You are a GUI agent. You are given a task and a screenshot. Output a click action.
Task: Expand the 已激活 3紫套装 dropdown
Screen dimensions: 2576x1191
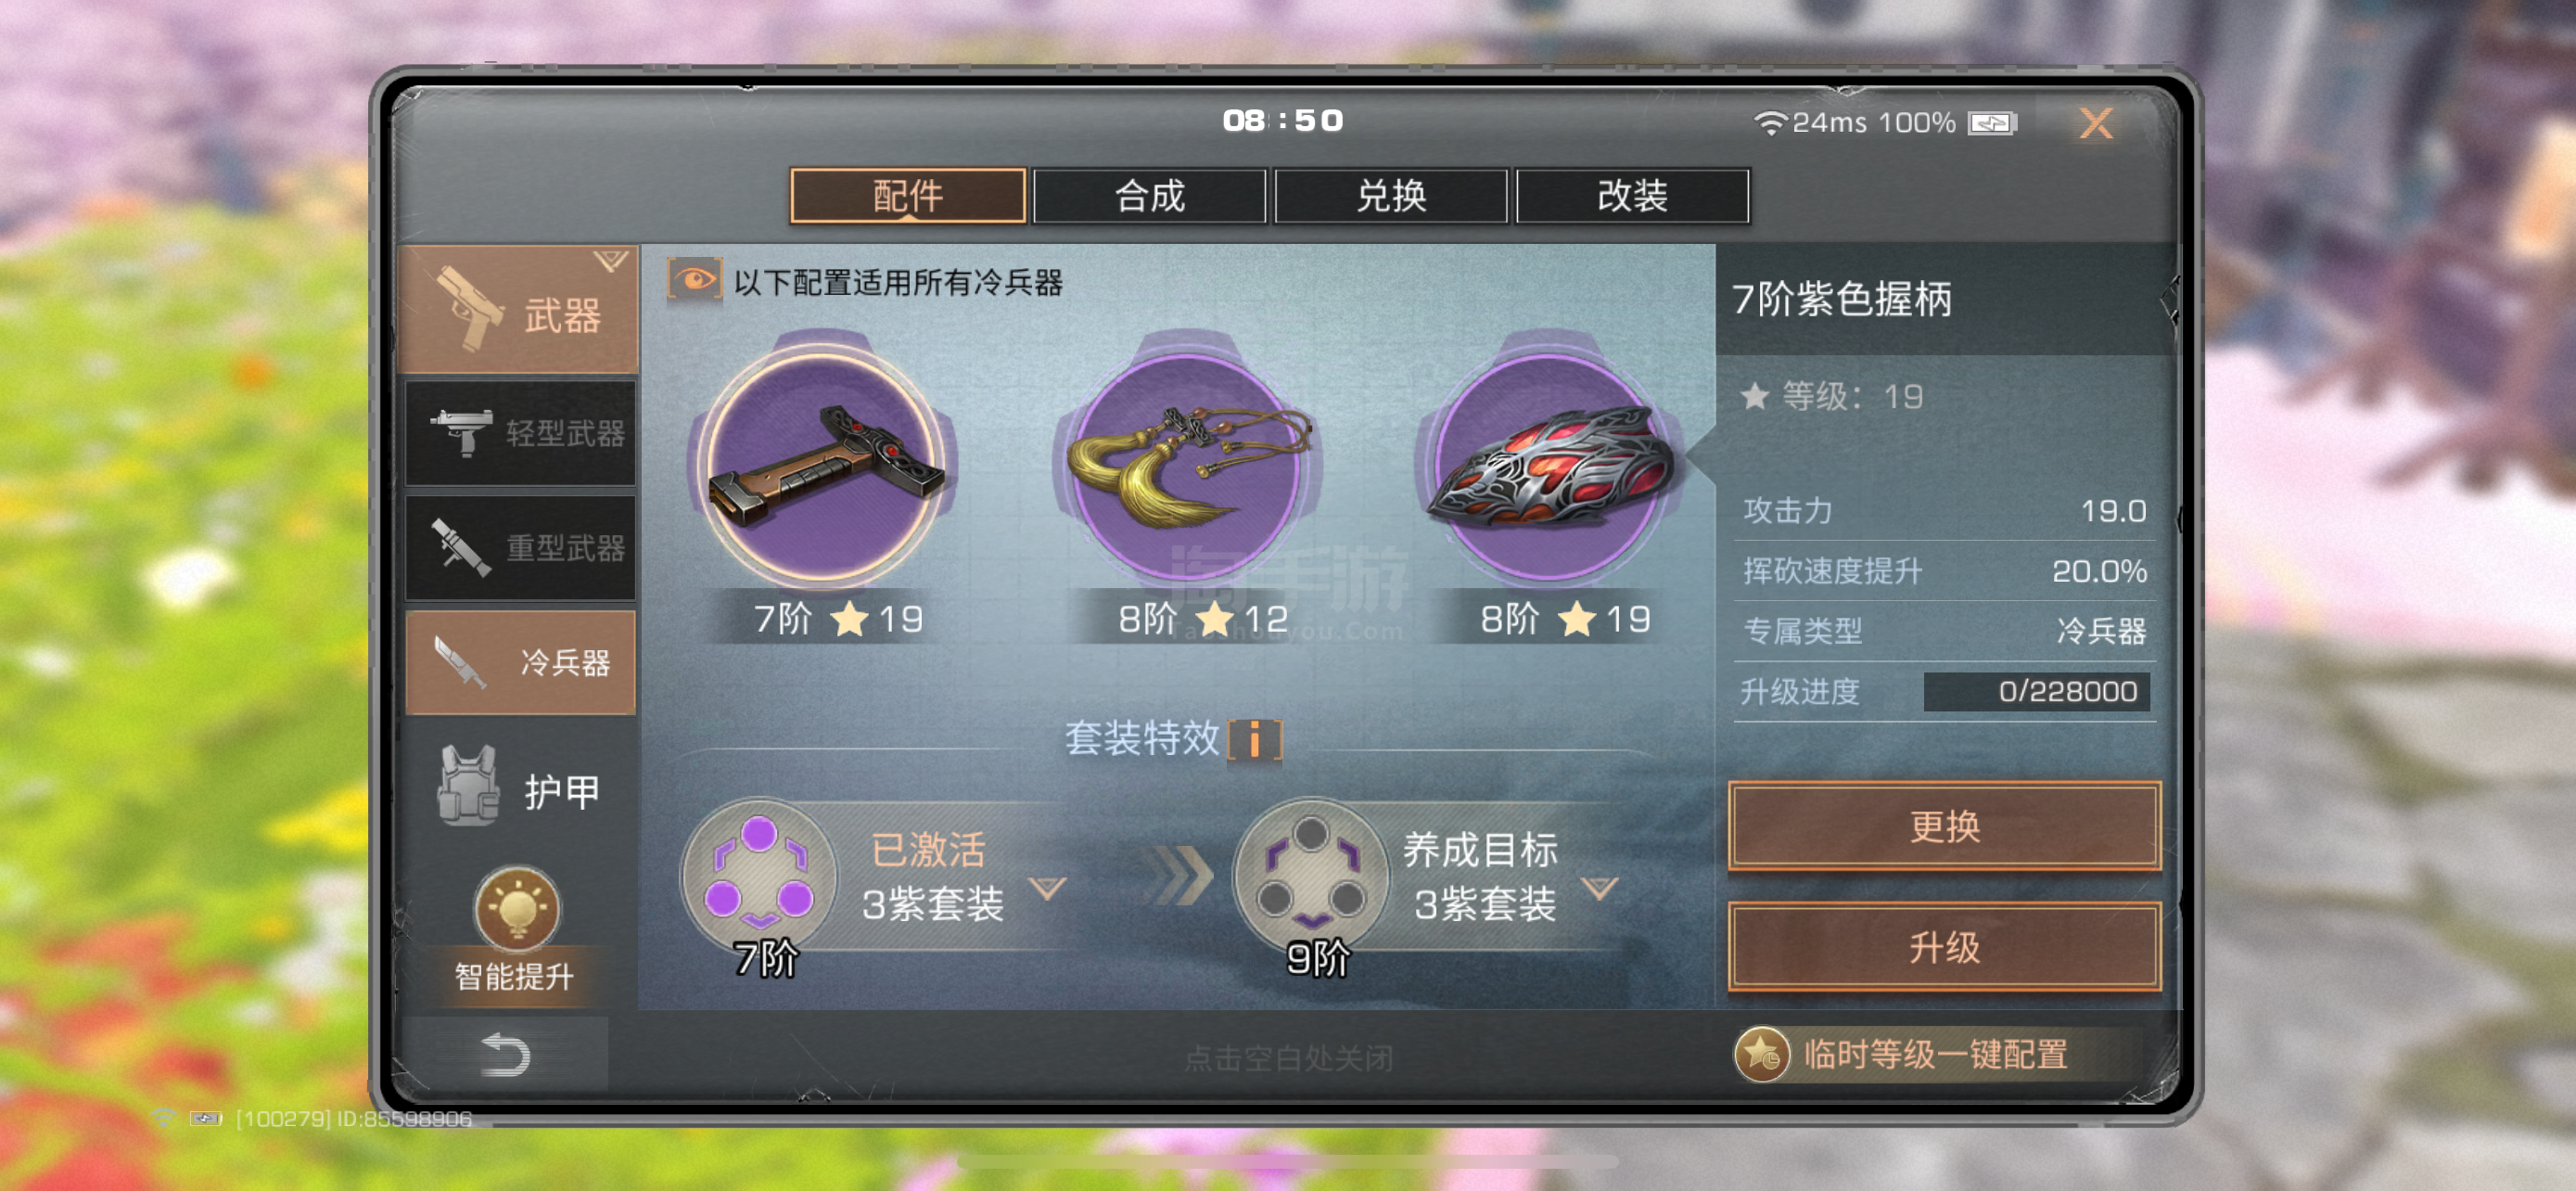(x=1048, y=888)
